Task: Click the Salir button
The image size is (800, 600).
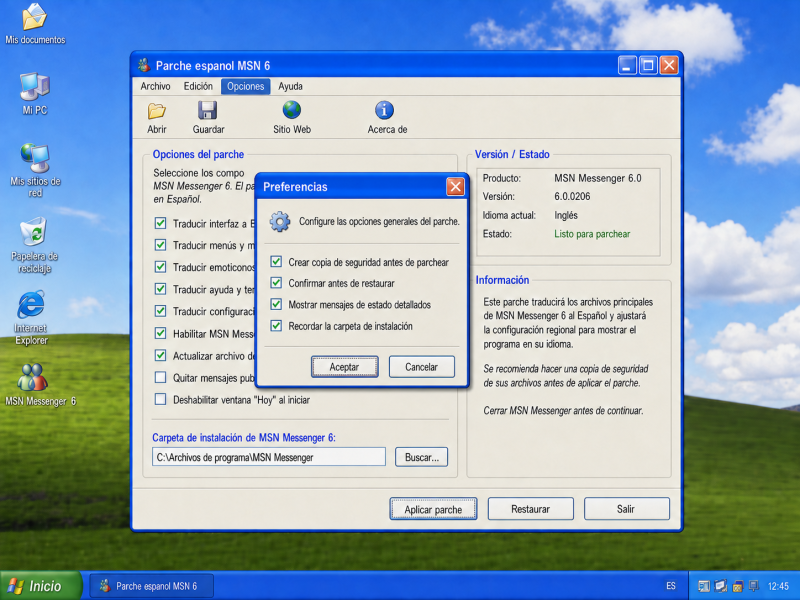Action: point(626,509)
